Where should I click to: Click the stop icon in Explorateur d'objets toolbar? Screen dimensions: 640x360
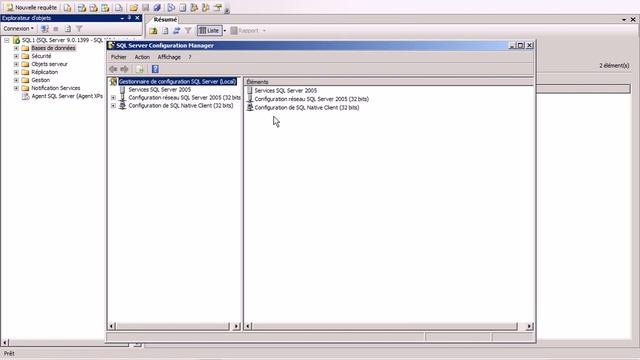[x=56, y=29]
